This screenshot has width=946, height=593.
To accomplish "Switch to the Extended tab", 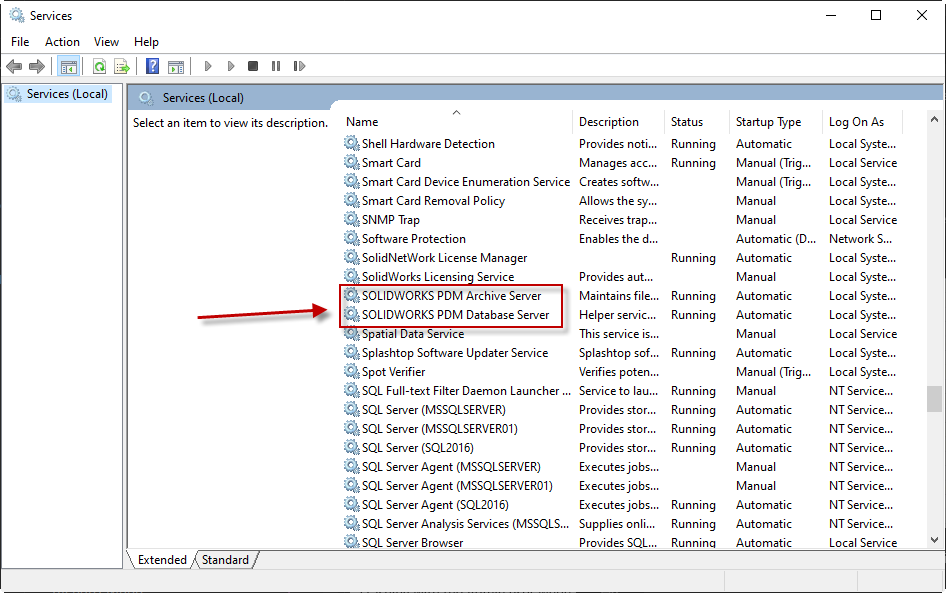I will pos(162,560).
